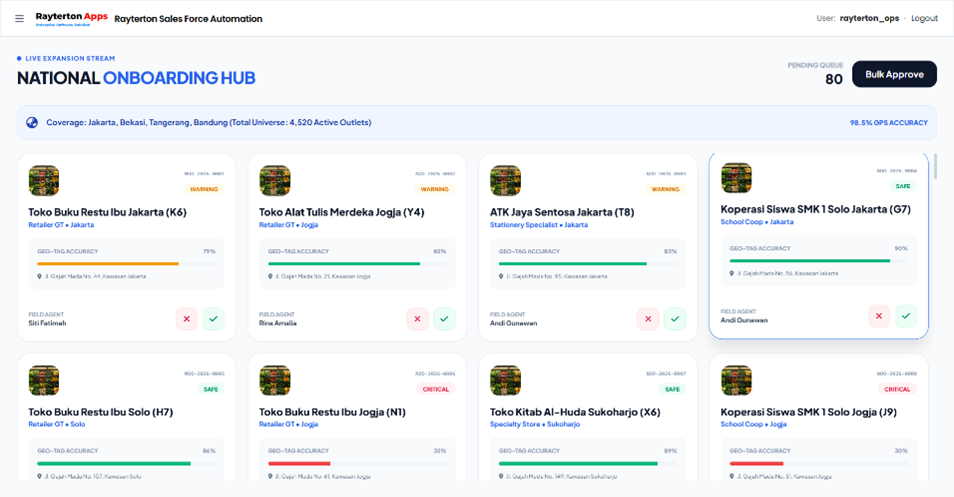Open store photo of Koperasi Siswa SMK 1 Solo Jakarta
The height and width of the screenshot is (497, 954).
(736, 178)
